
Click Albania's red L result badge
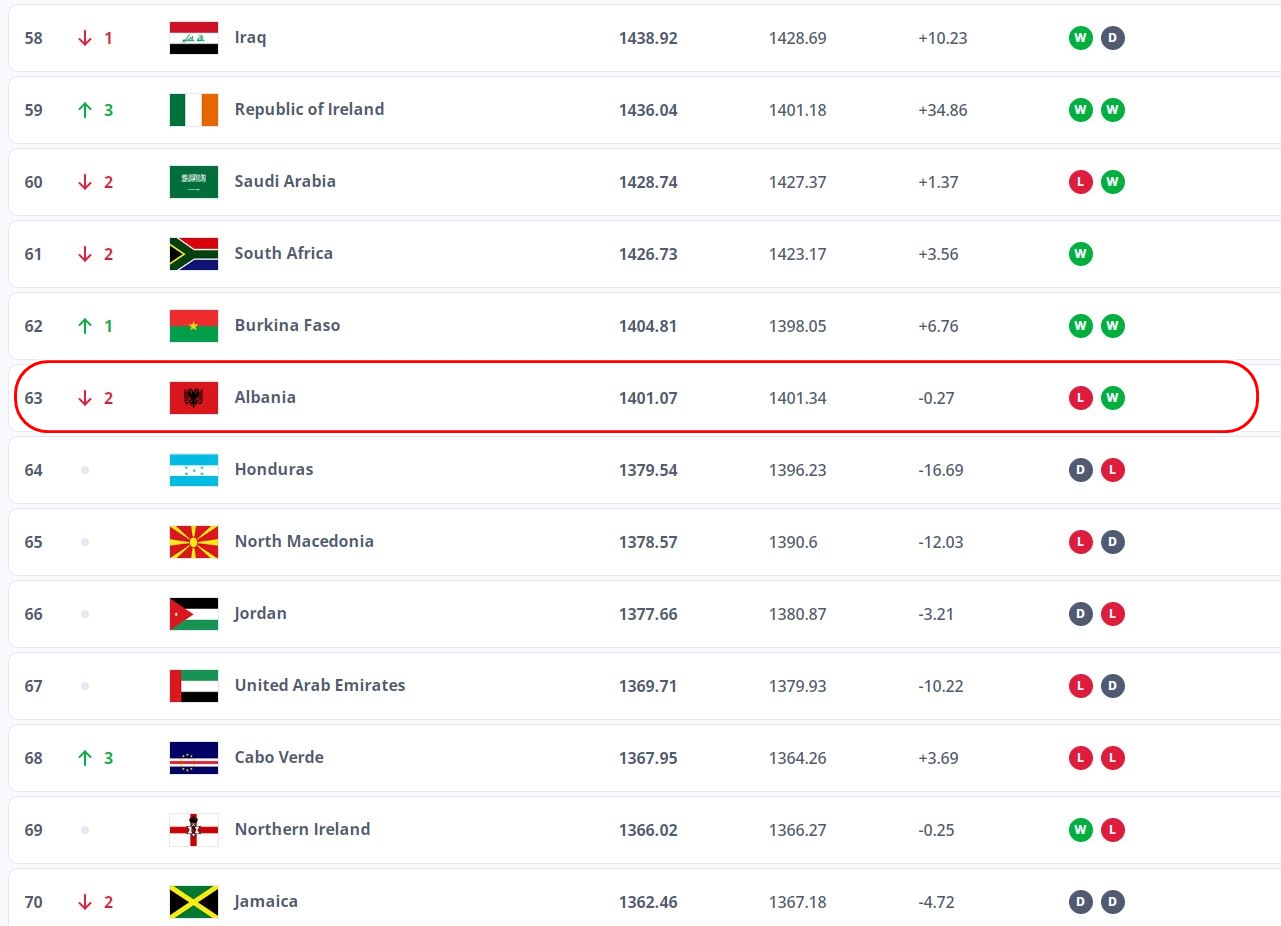click(x=1080, y=398)
